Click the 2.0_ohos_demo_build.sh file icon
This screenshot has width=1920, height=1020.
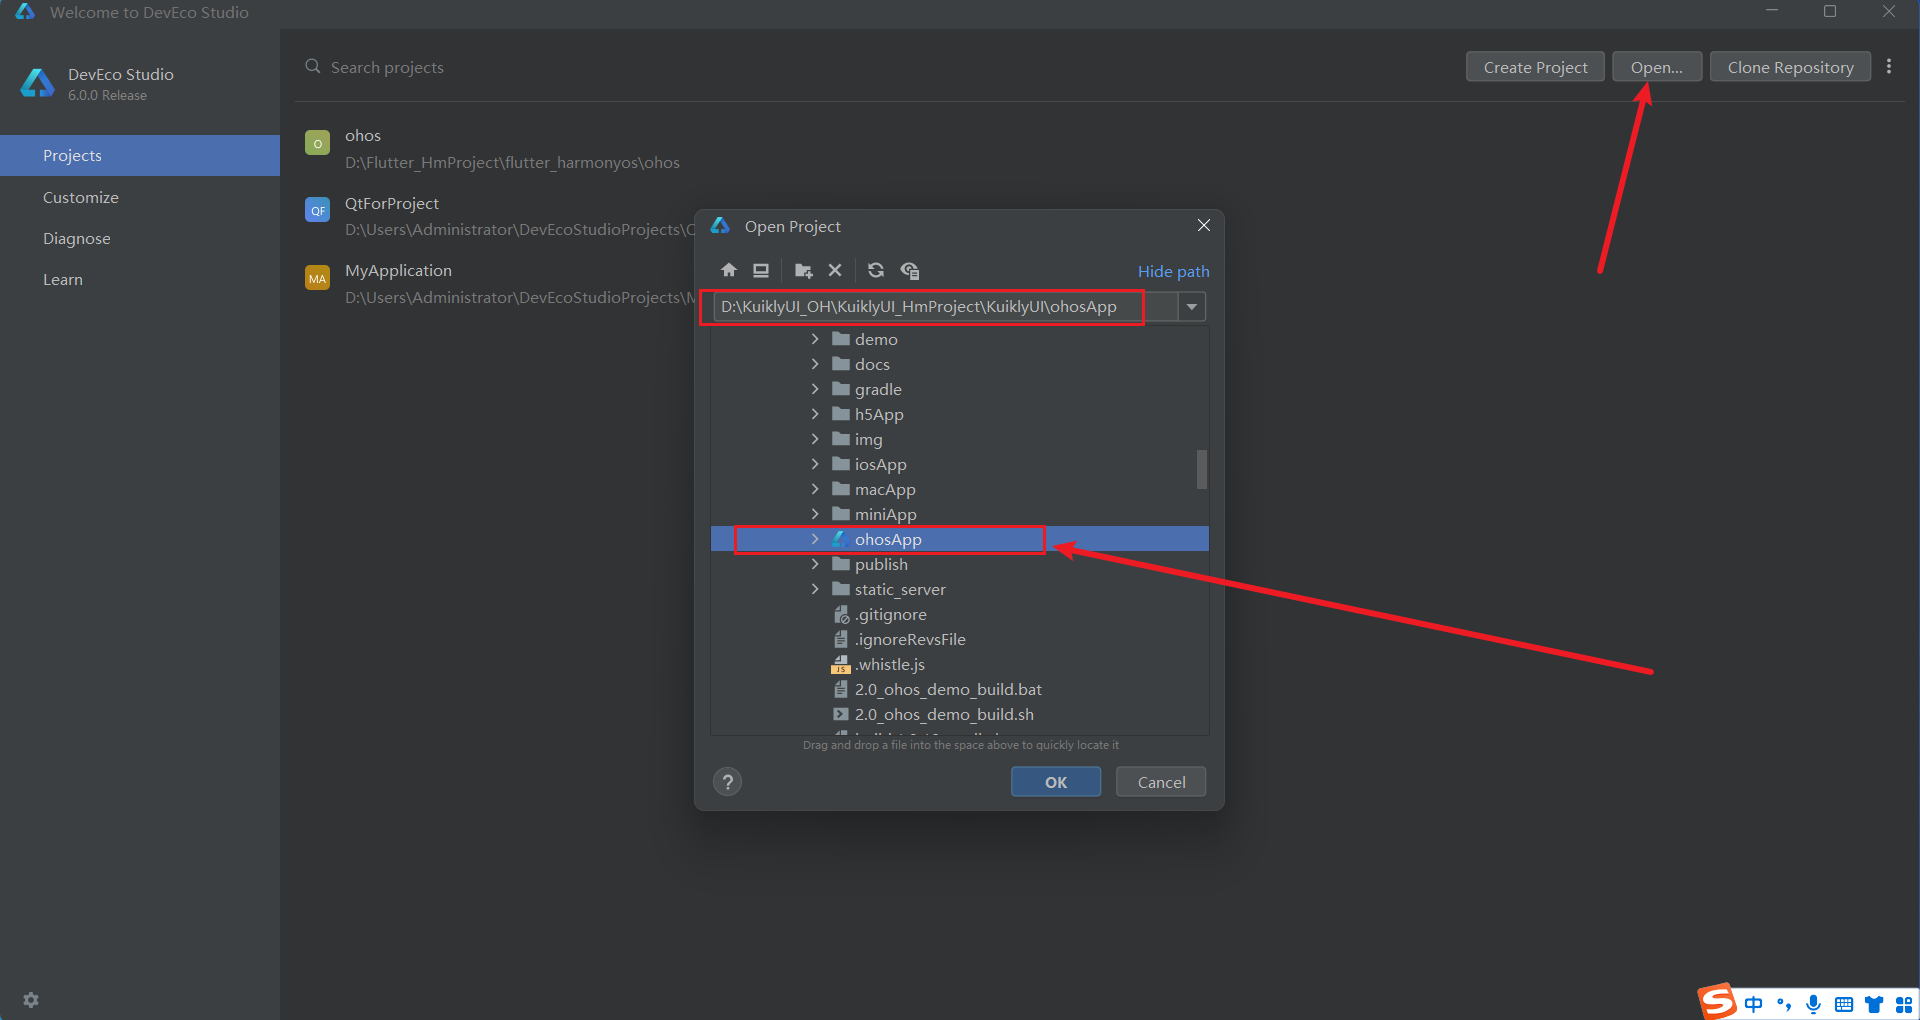pyautogui.click(x=841, y=714)
